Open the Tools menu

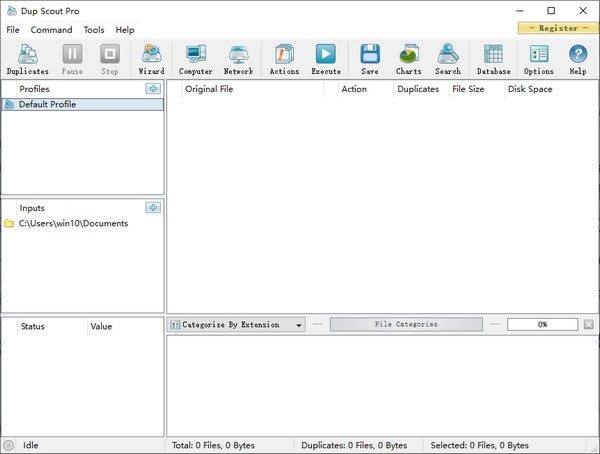pyautogui.click(x=94, y=30)
